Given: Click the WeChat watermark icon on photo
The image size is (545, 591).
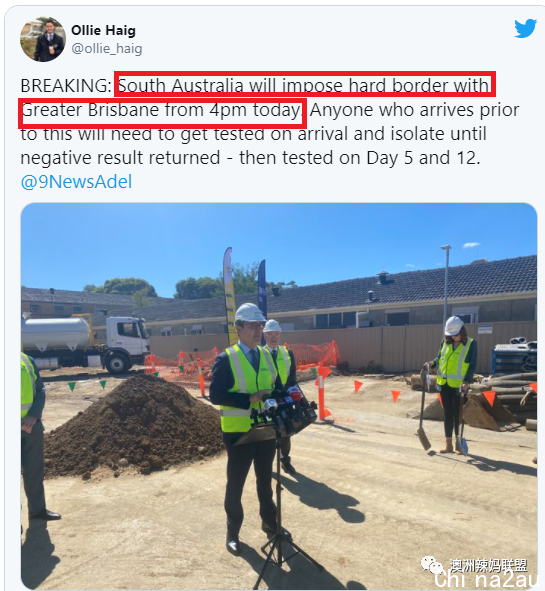Looking at the screenshot, I should (x=432, y=565).
